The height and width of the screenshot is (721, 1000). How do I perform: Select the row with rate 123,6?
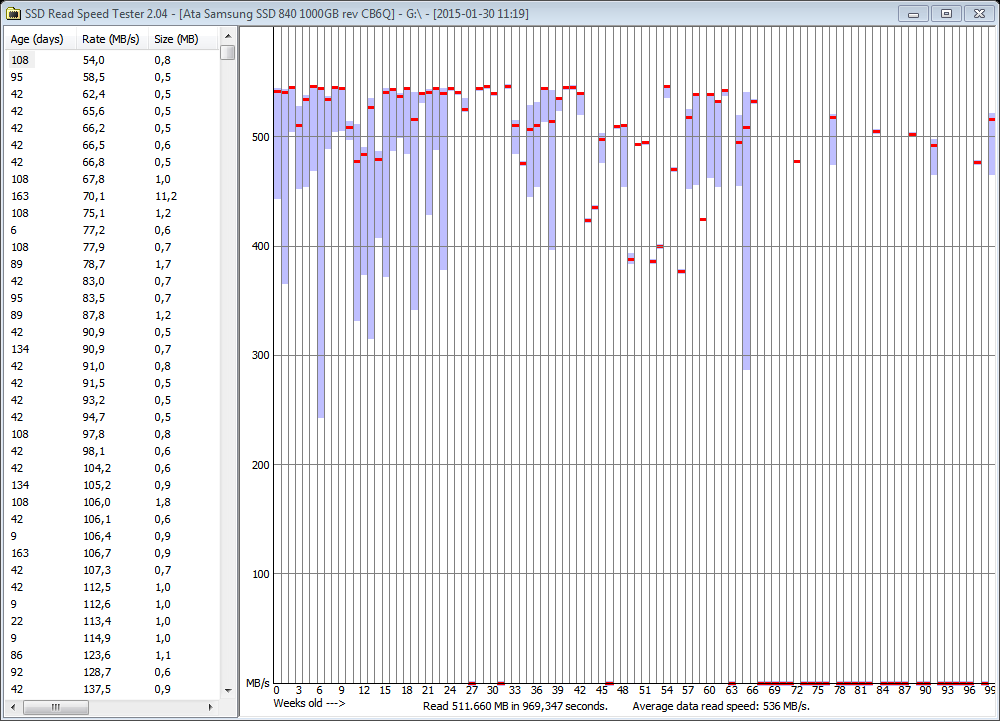[x=112, y=655]
